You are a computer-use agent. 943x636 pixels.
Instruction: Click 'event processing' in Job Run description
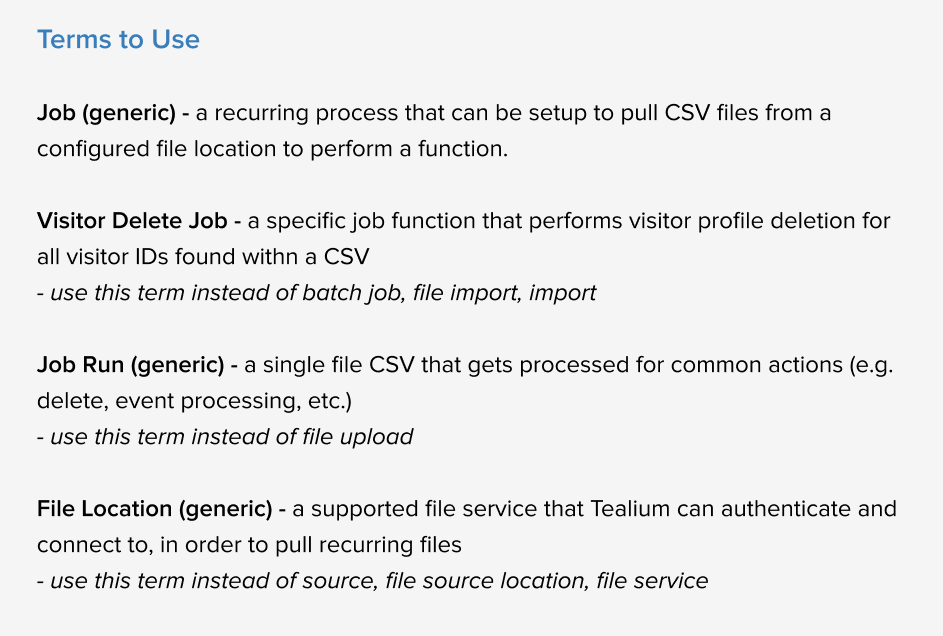(208, 400)
